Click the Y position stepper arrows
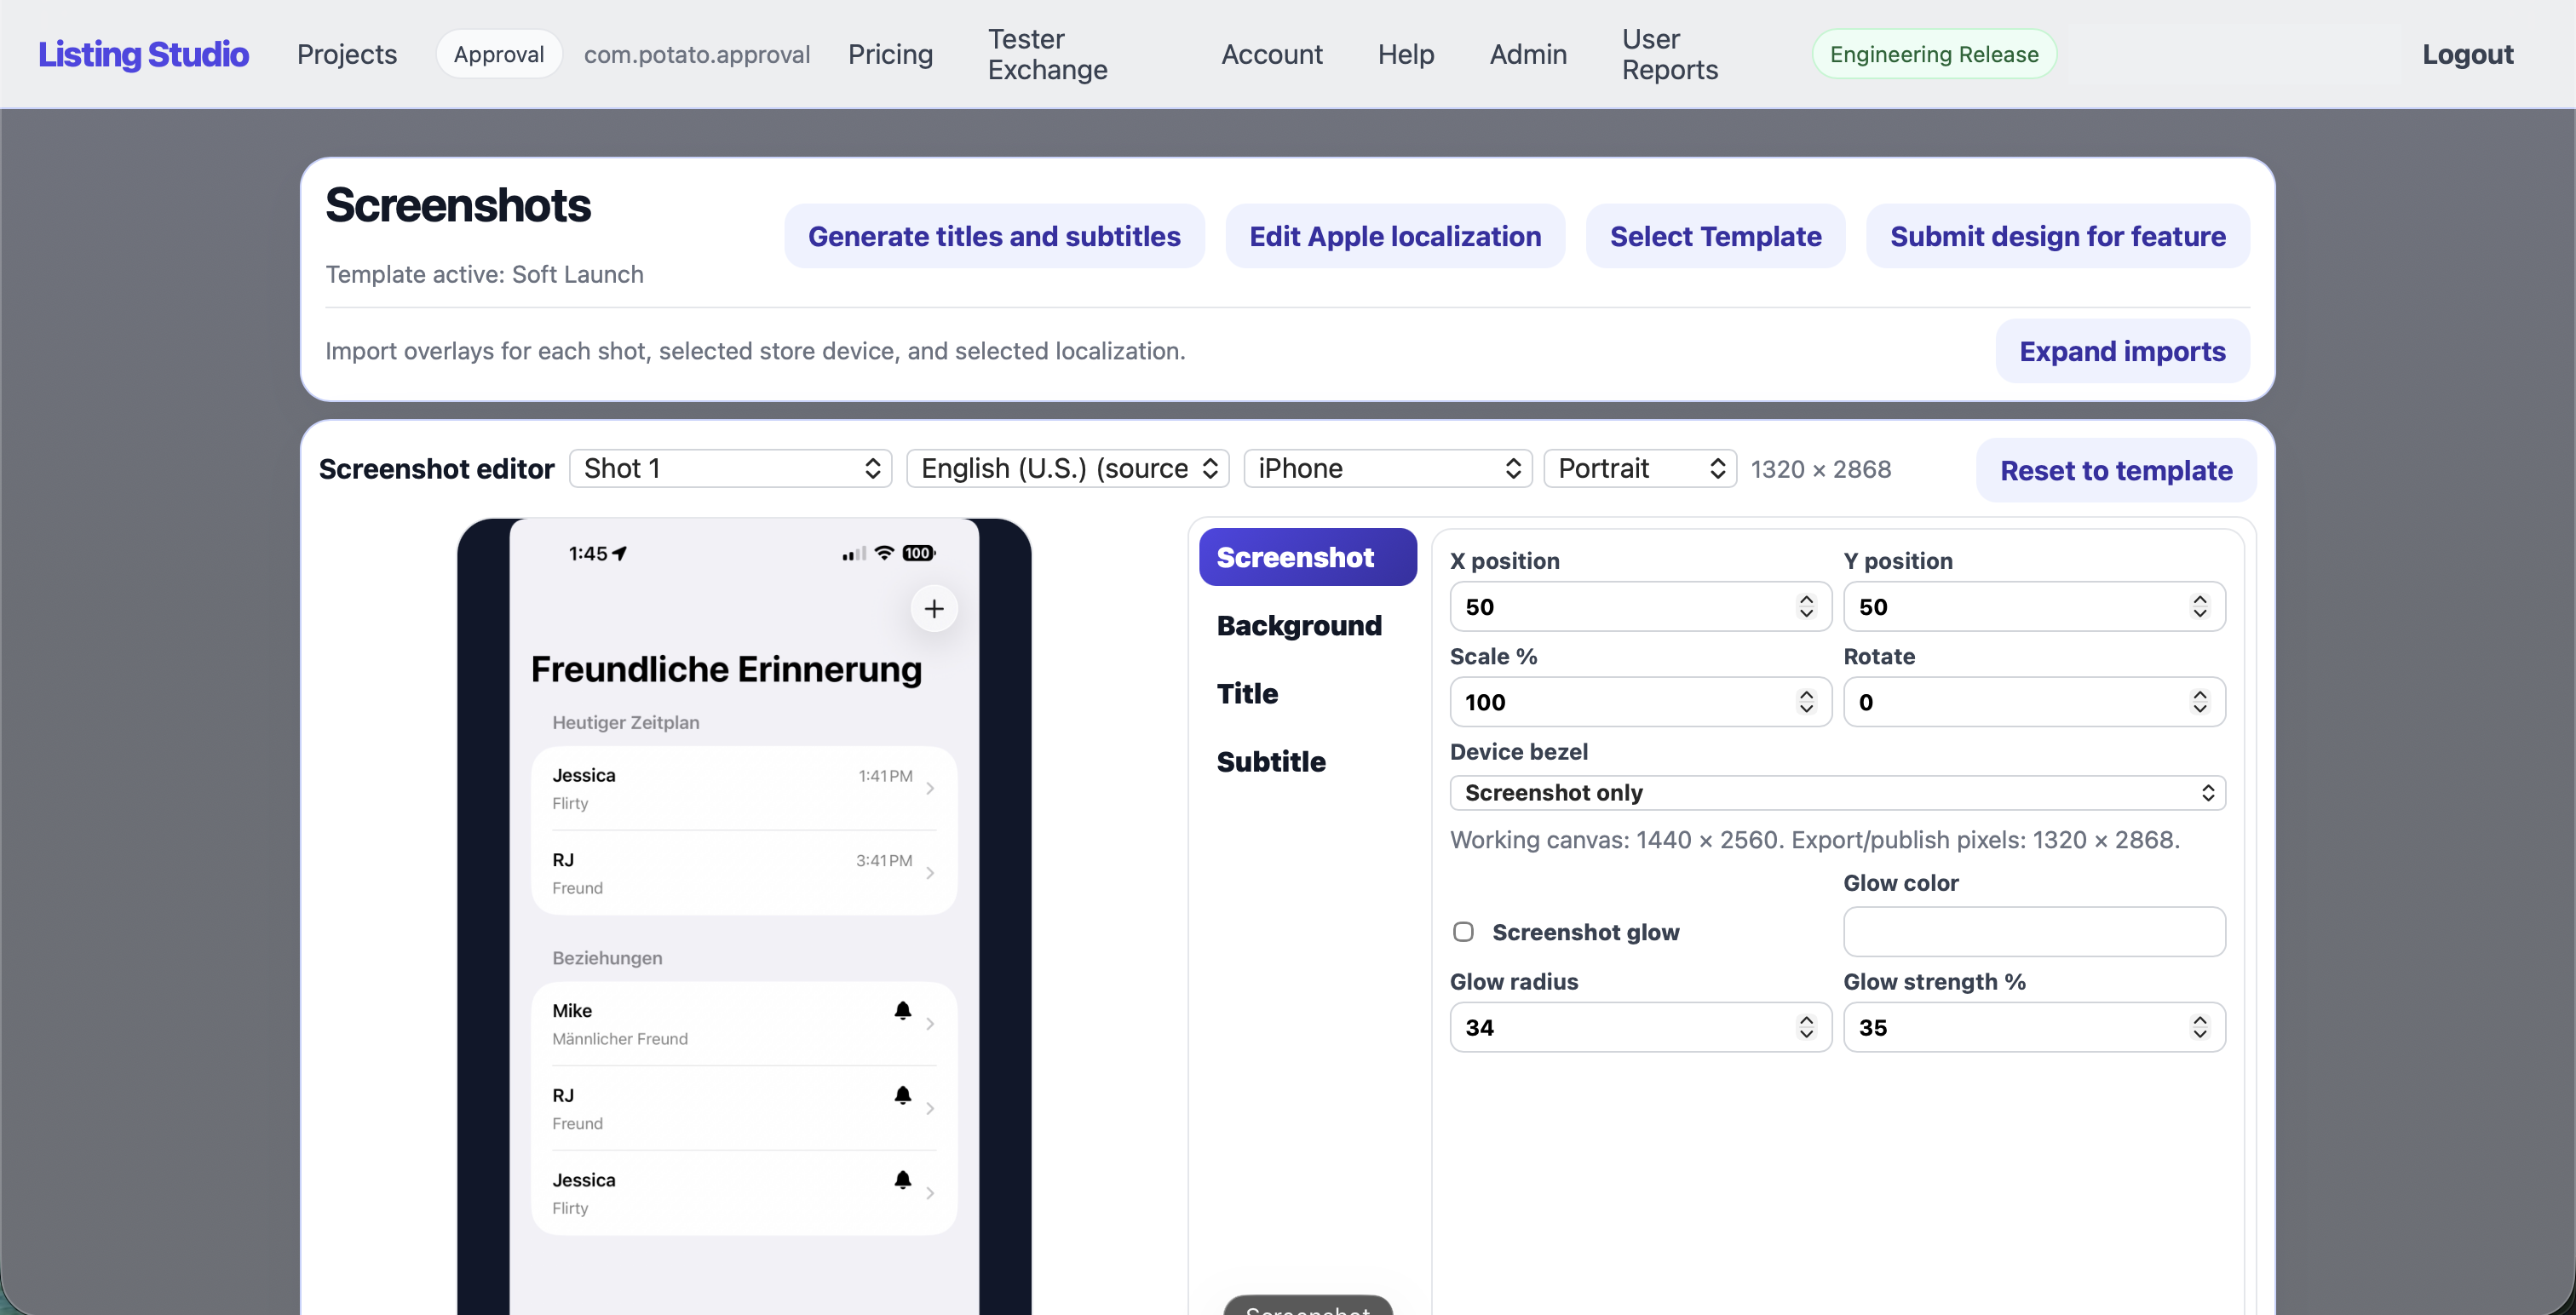Screen dimensions: 2576x1315 [x=2199, y=606]
